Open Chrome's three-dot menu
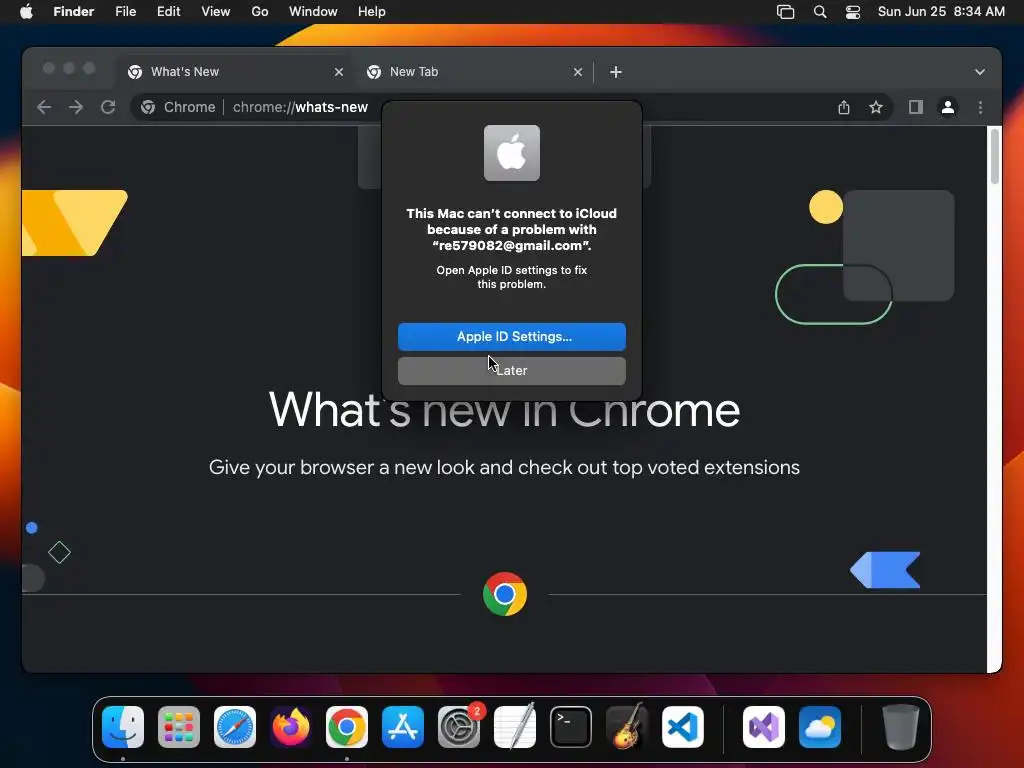 [x=980, y=107]
